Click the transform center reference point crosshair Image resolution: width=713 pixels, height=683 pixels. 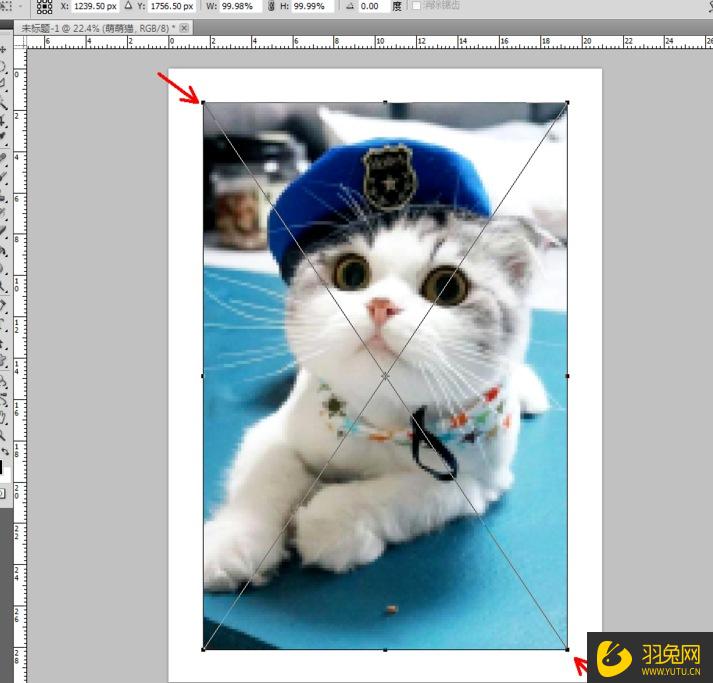(385, 376)
